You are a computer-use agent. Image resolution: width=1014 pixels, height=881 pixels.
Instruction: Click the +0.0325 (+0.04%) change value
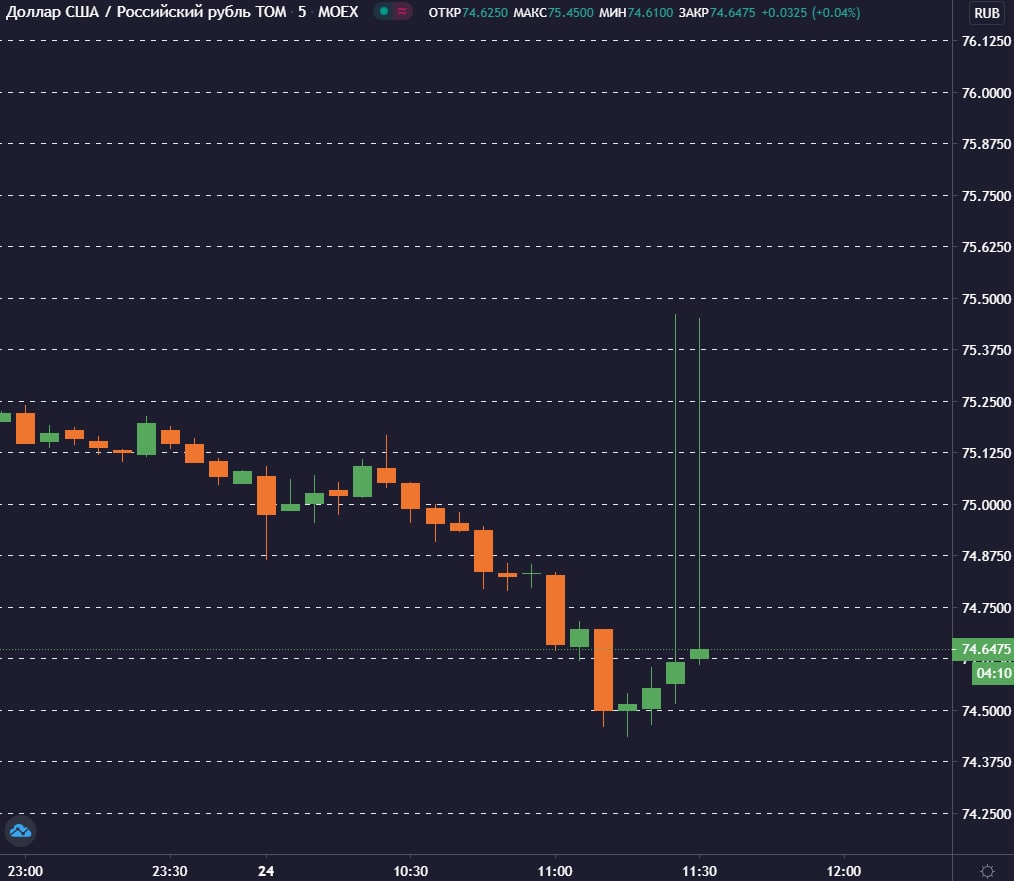coord(811,13)
